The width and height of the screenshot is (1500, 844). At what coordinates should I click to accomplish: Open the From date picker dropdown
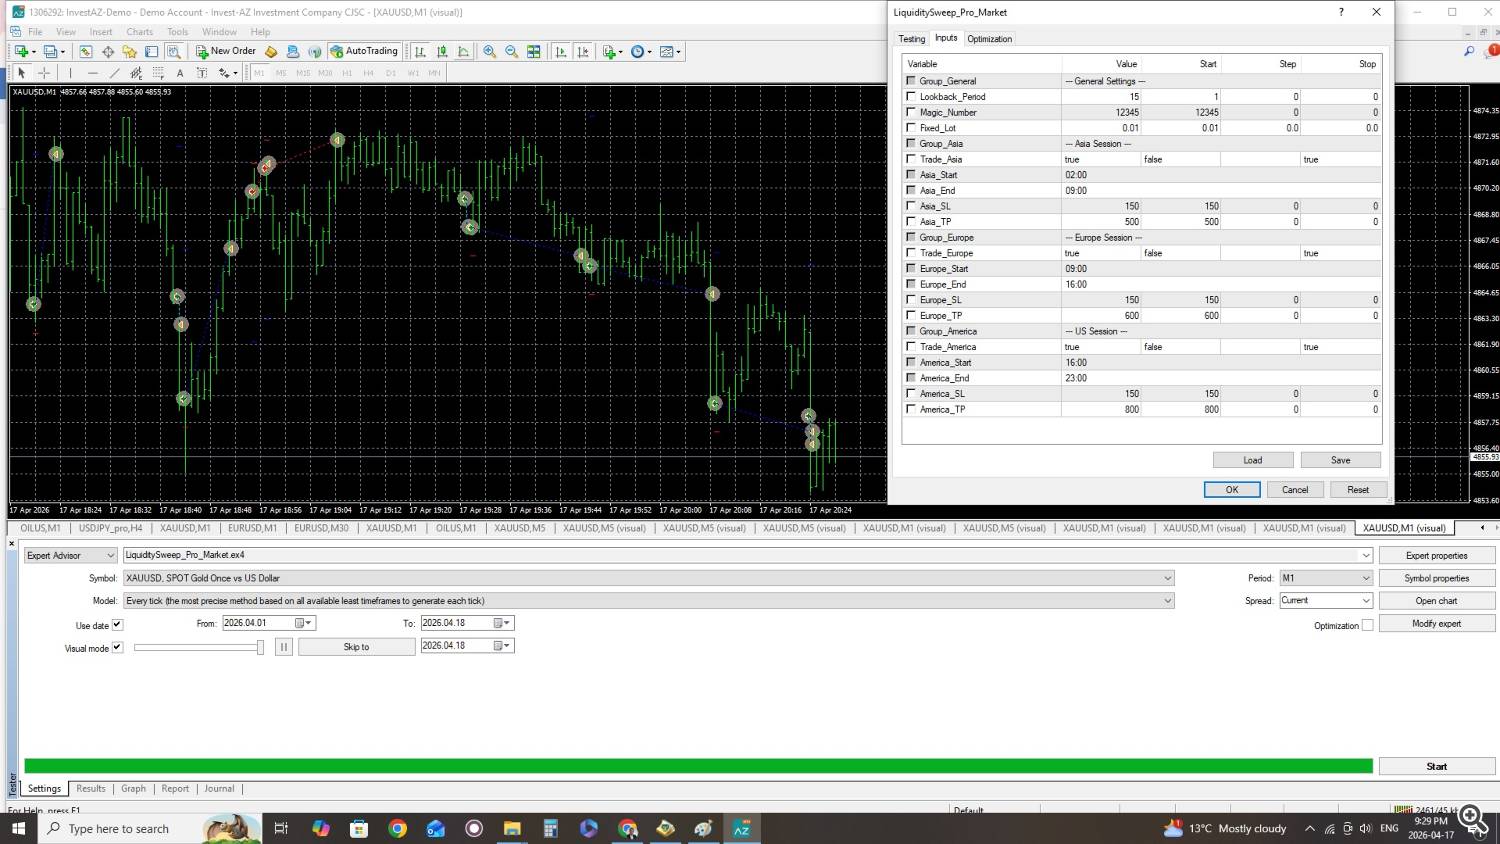pyautogui.click(x=303, y=623)
